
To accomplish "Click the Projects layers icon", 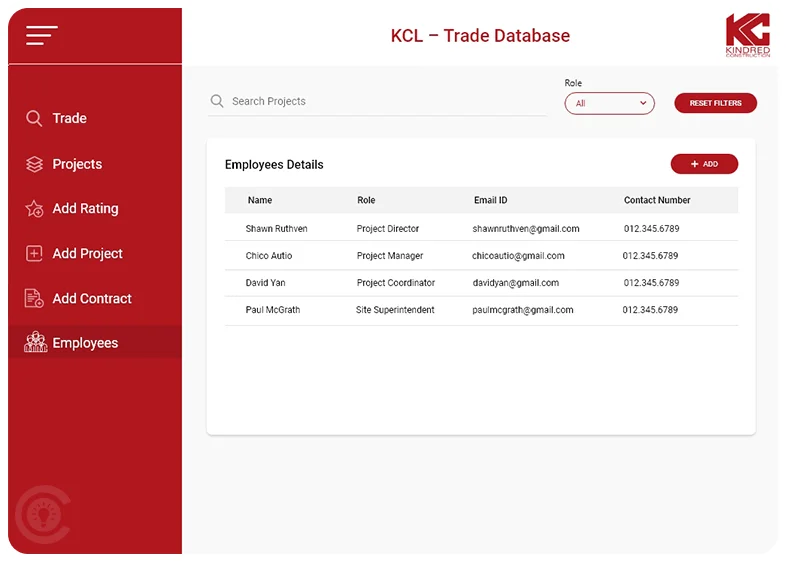I will pos(34,164).
